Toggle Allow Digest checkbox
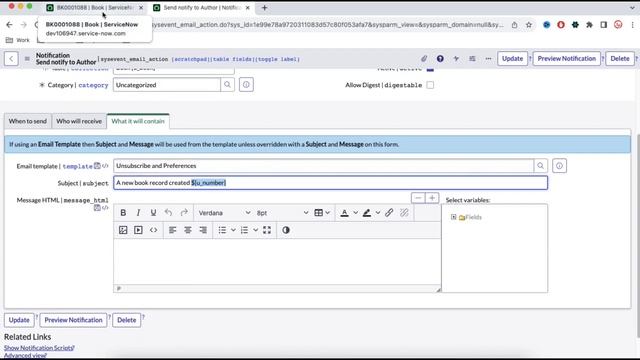640x360 pixels. (x=430, y=85)
